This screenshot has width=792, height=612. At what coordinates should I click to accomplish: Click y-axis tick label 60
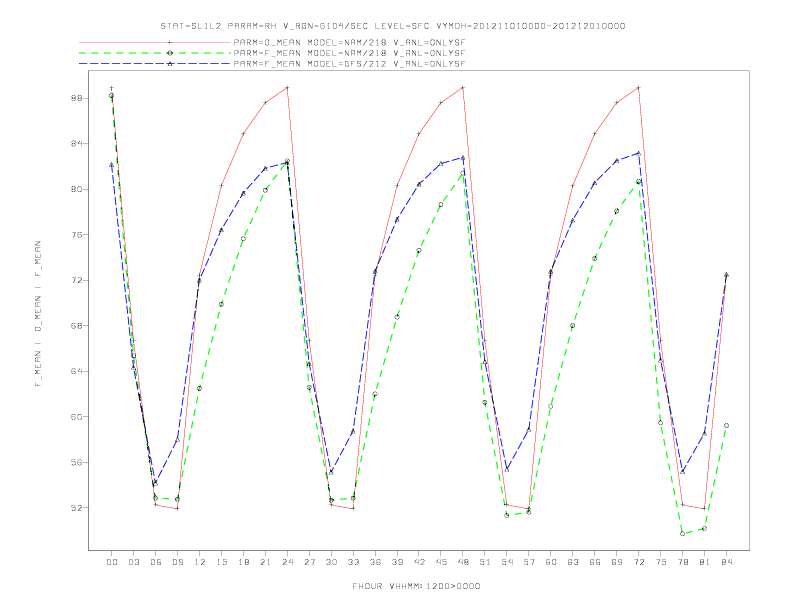point(76,417)
